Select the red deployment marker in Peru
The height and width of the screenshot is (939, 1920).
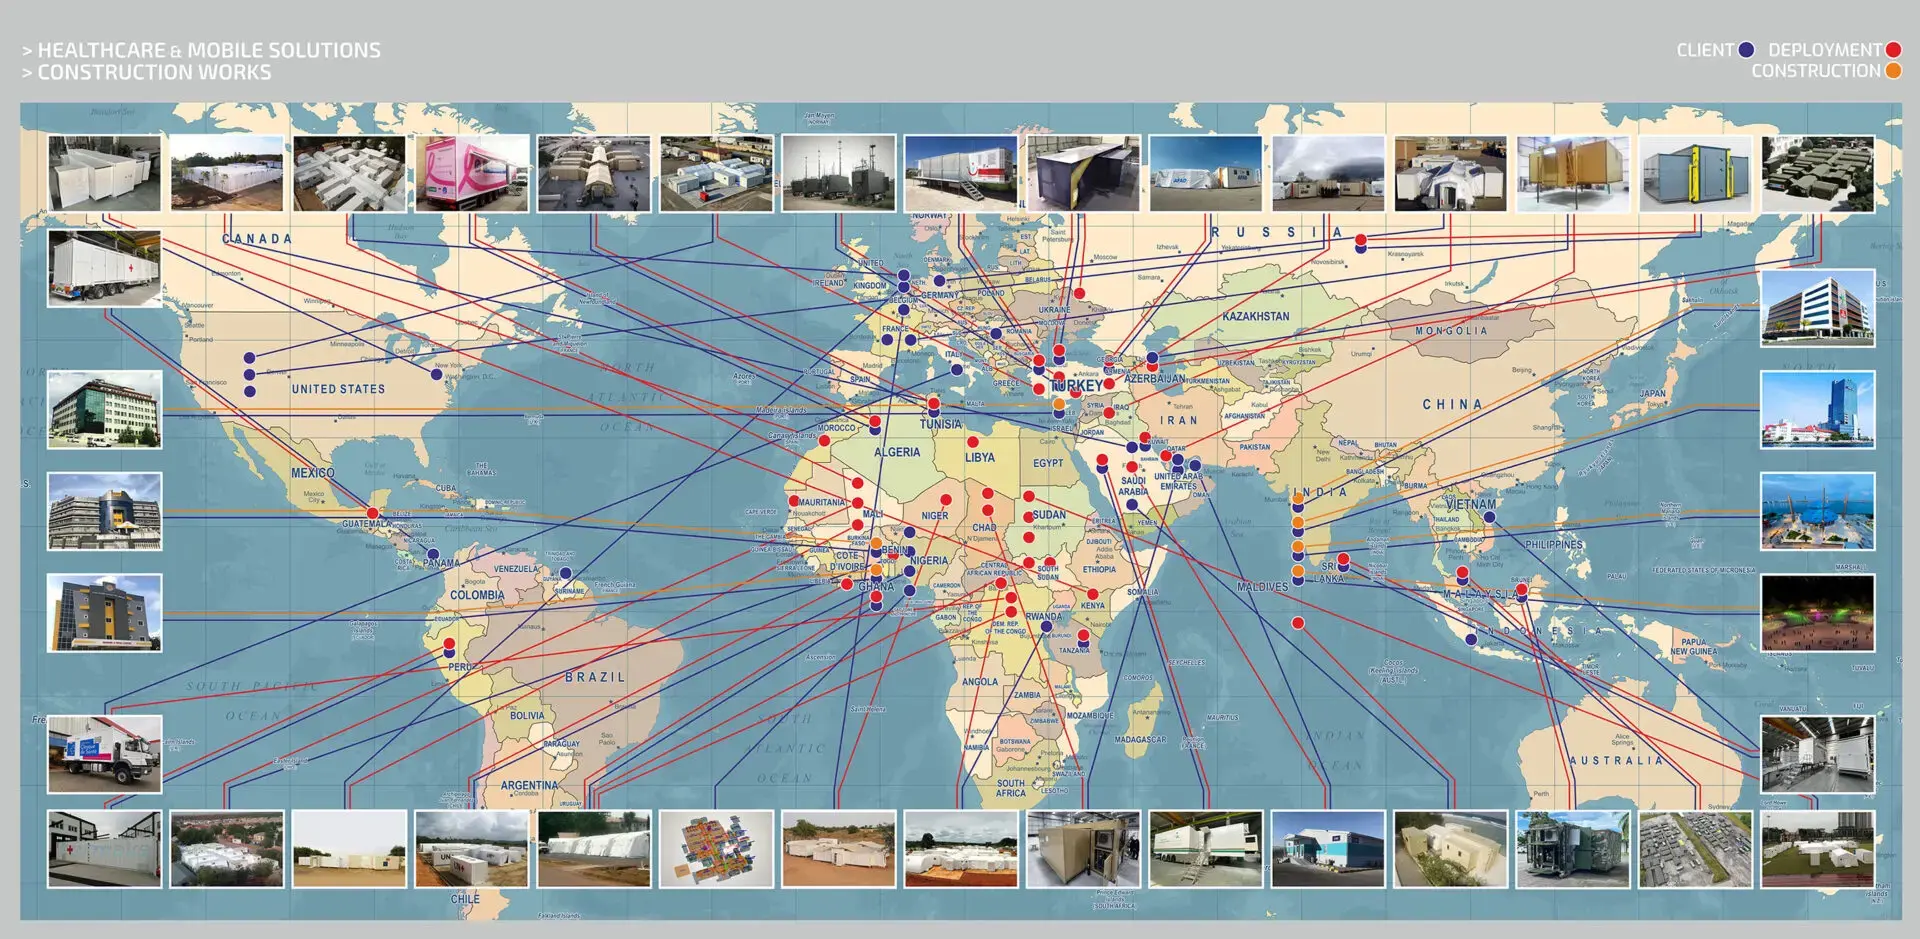coord(449,644)
